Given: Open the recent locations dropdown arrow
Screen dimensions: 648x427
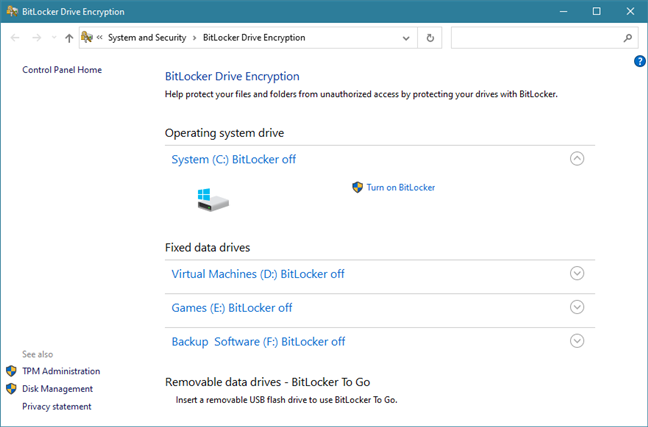Looking at the screenshot, I should point(54,38).
